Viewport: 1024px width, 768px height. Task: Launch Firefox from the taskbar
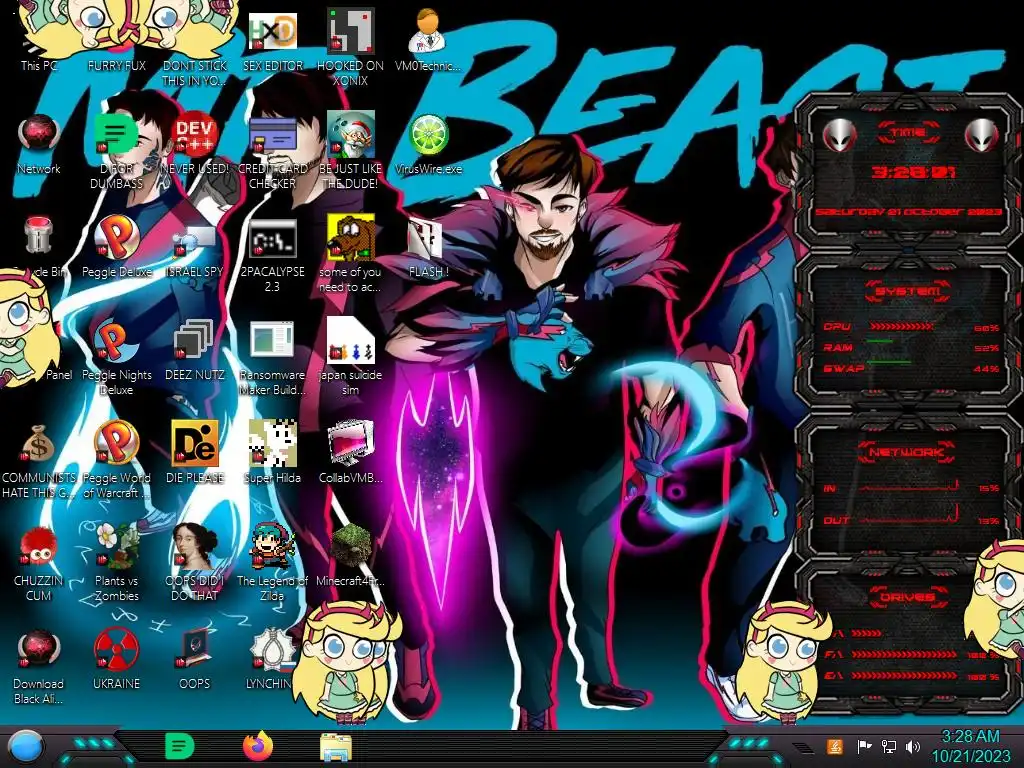click(x=258, y=746)
